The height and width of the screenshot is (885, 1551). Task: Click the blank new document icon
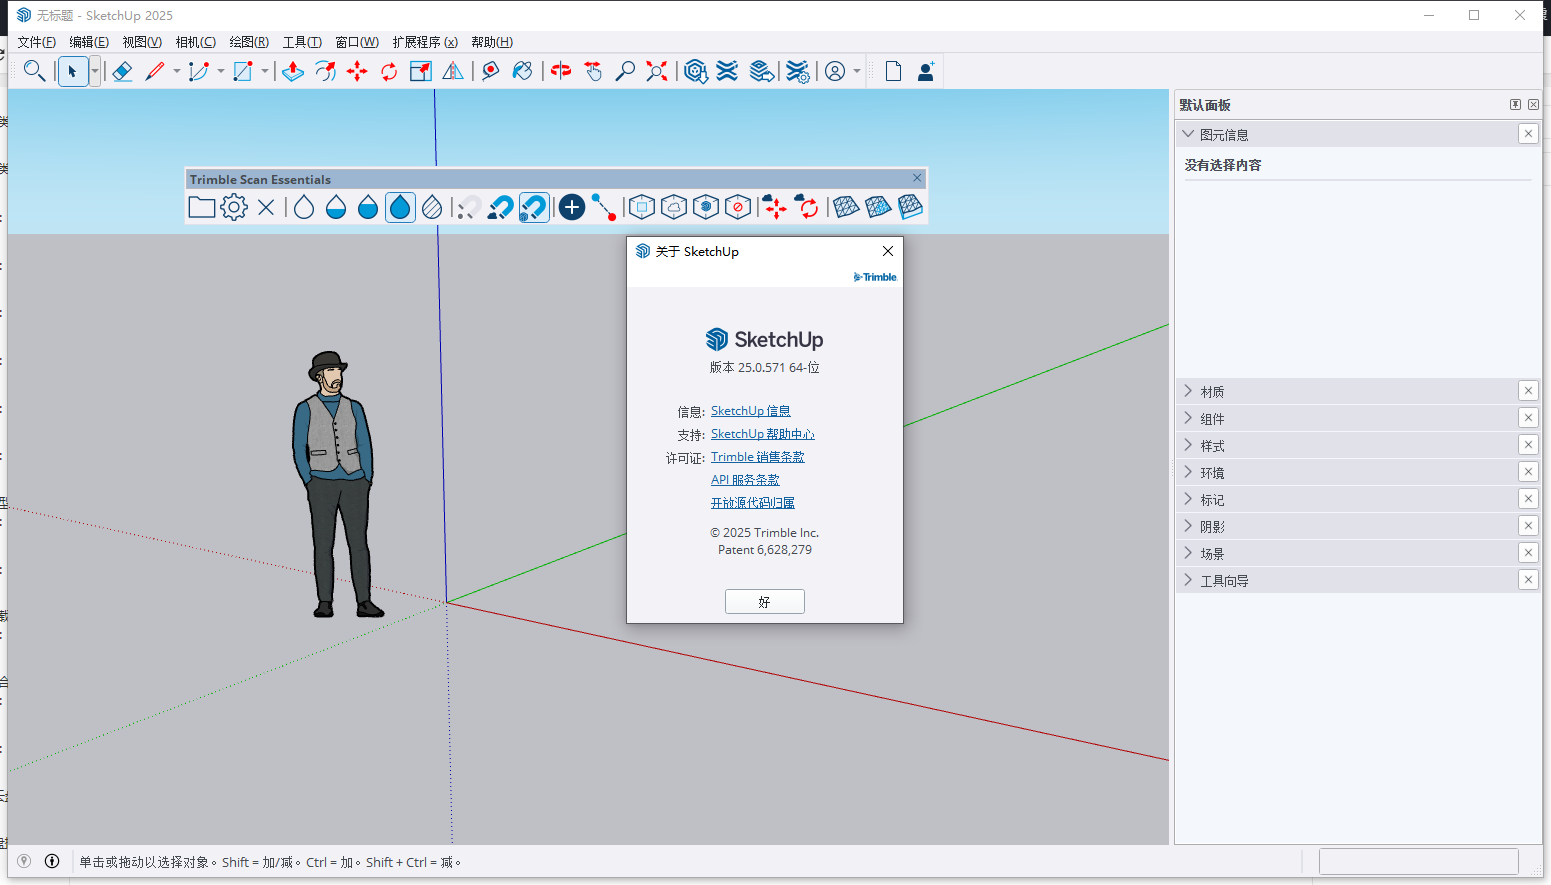893,71
